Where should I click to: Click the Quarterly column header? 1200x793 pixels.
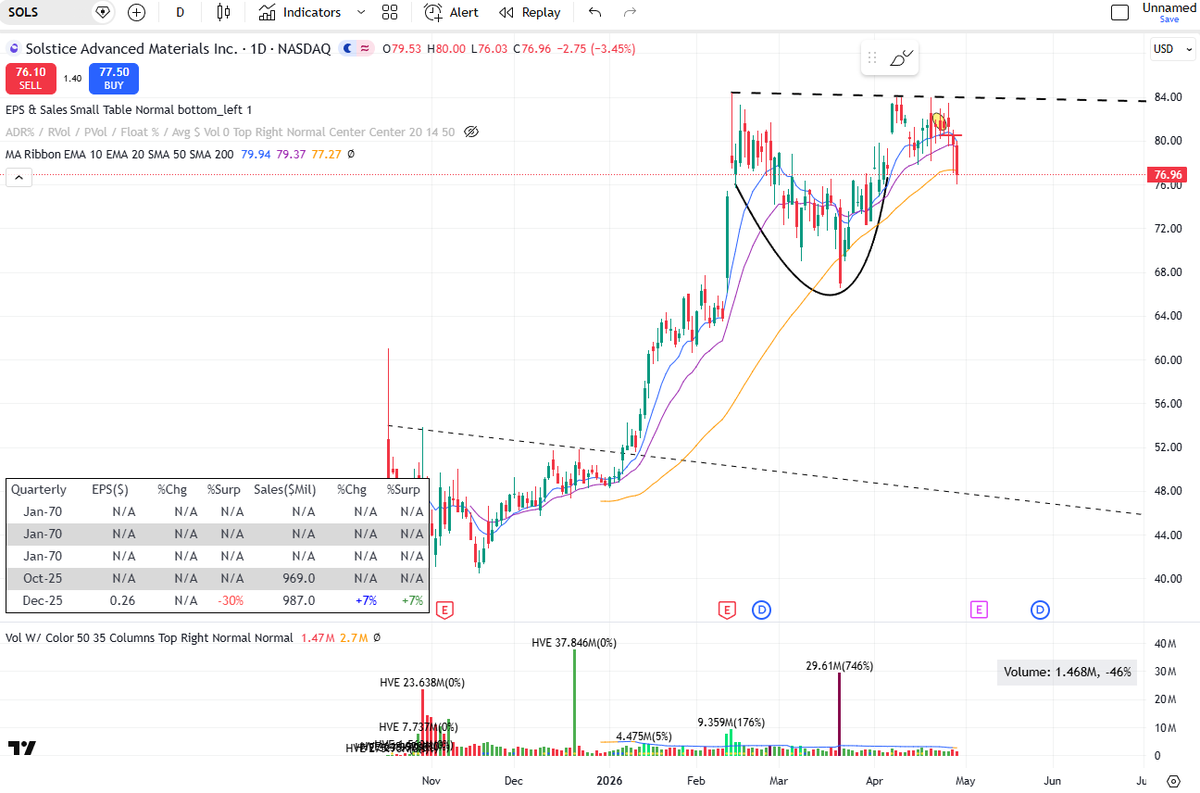(x=39, y=490)
